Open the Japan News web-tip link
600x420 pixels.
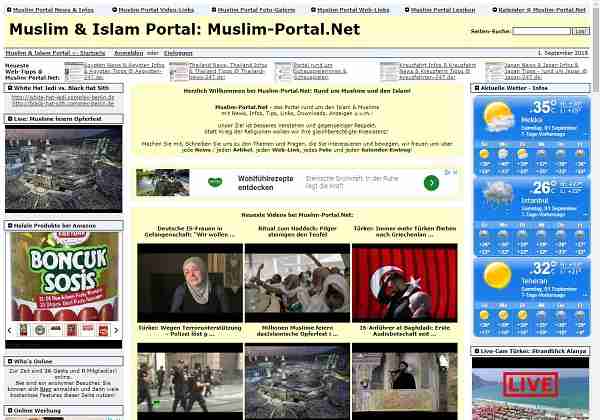click(x=545, y=71)
